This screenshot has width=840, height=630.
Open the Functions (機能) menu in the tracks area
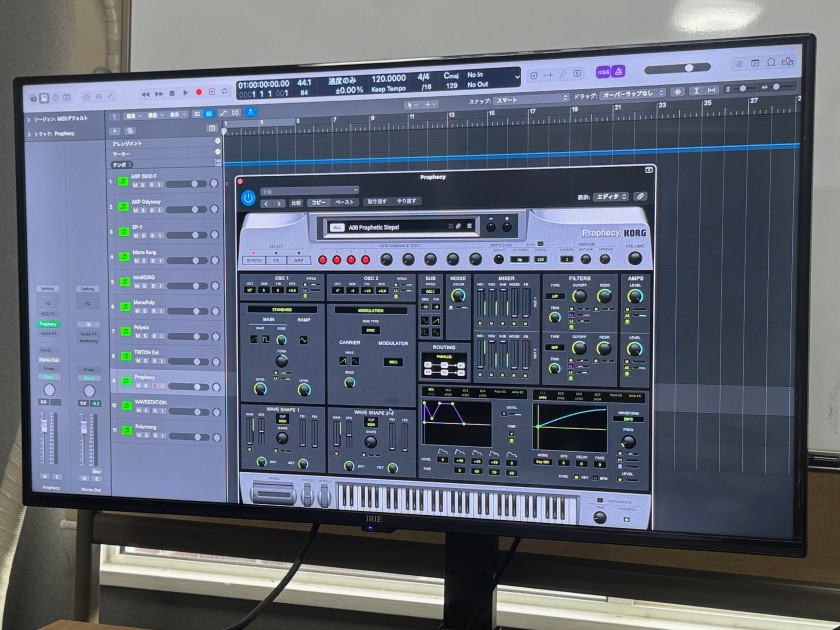coord(155,115)
